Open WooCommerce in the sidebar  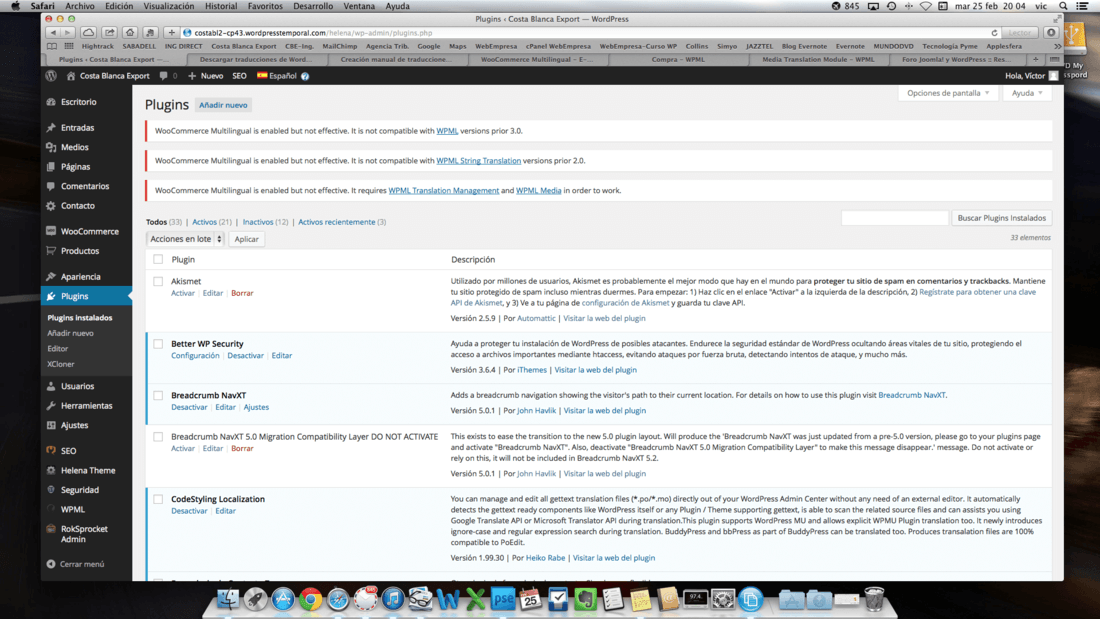click(x=86, y=231)
